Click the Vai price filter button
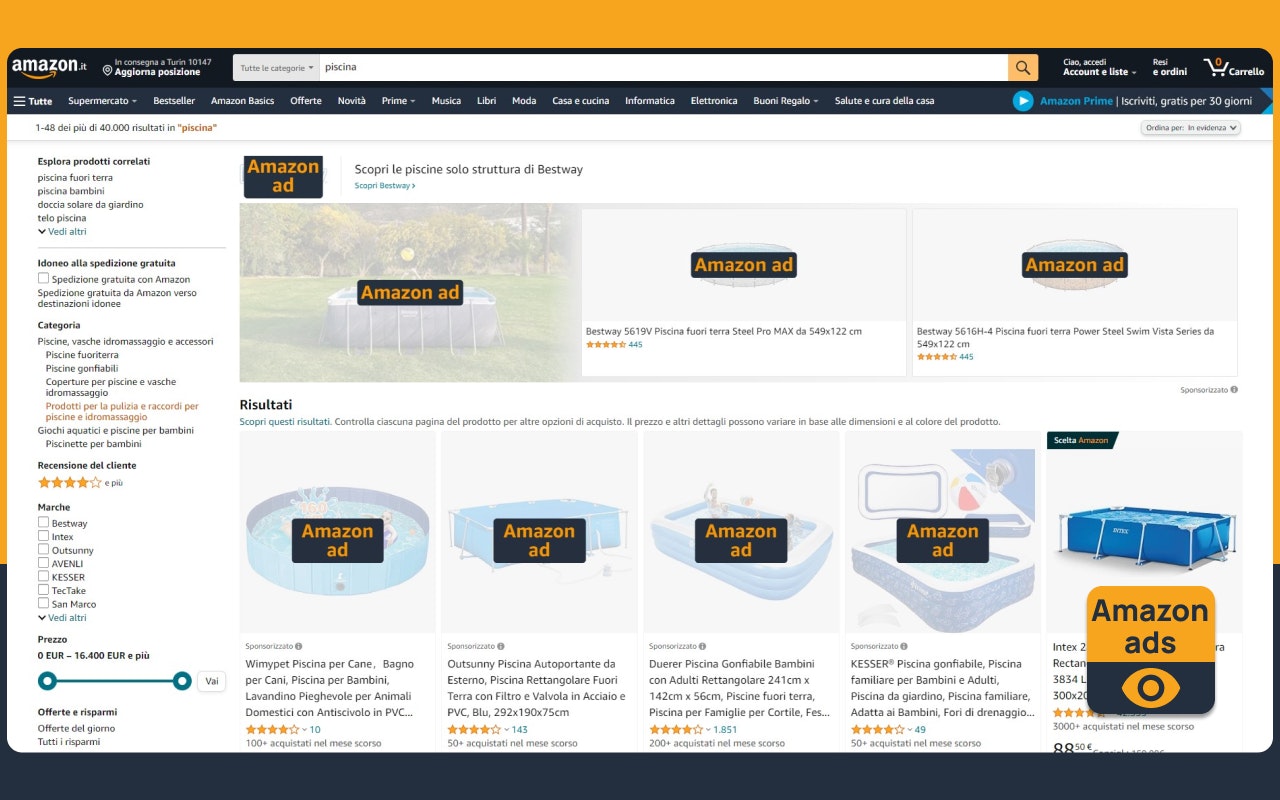The height and width of the screenshot is (800, 1280). point(211,681)
